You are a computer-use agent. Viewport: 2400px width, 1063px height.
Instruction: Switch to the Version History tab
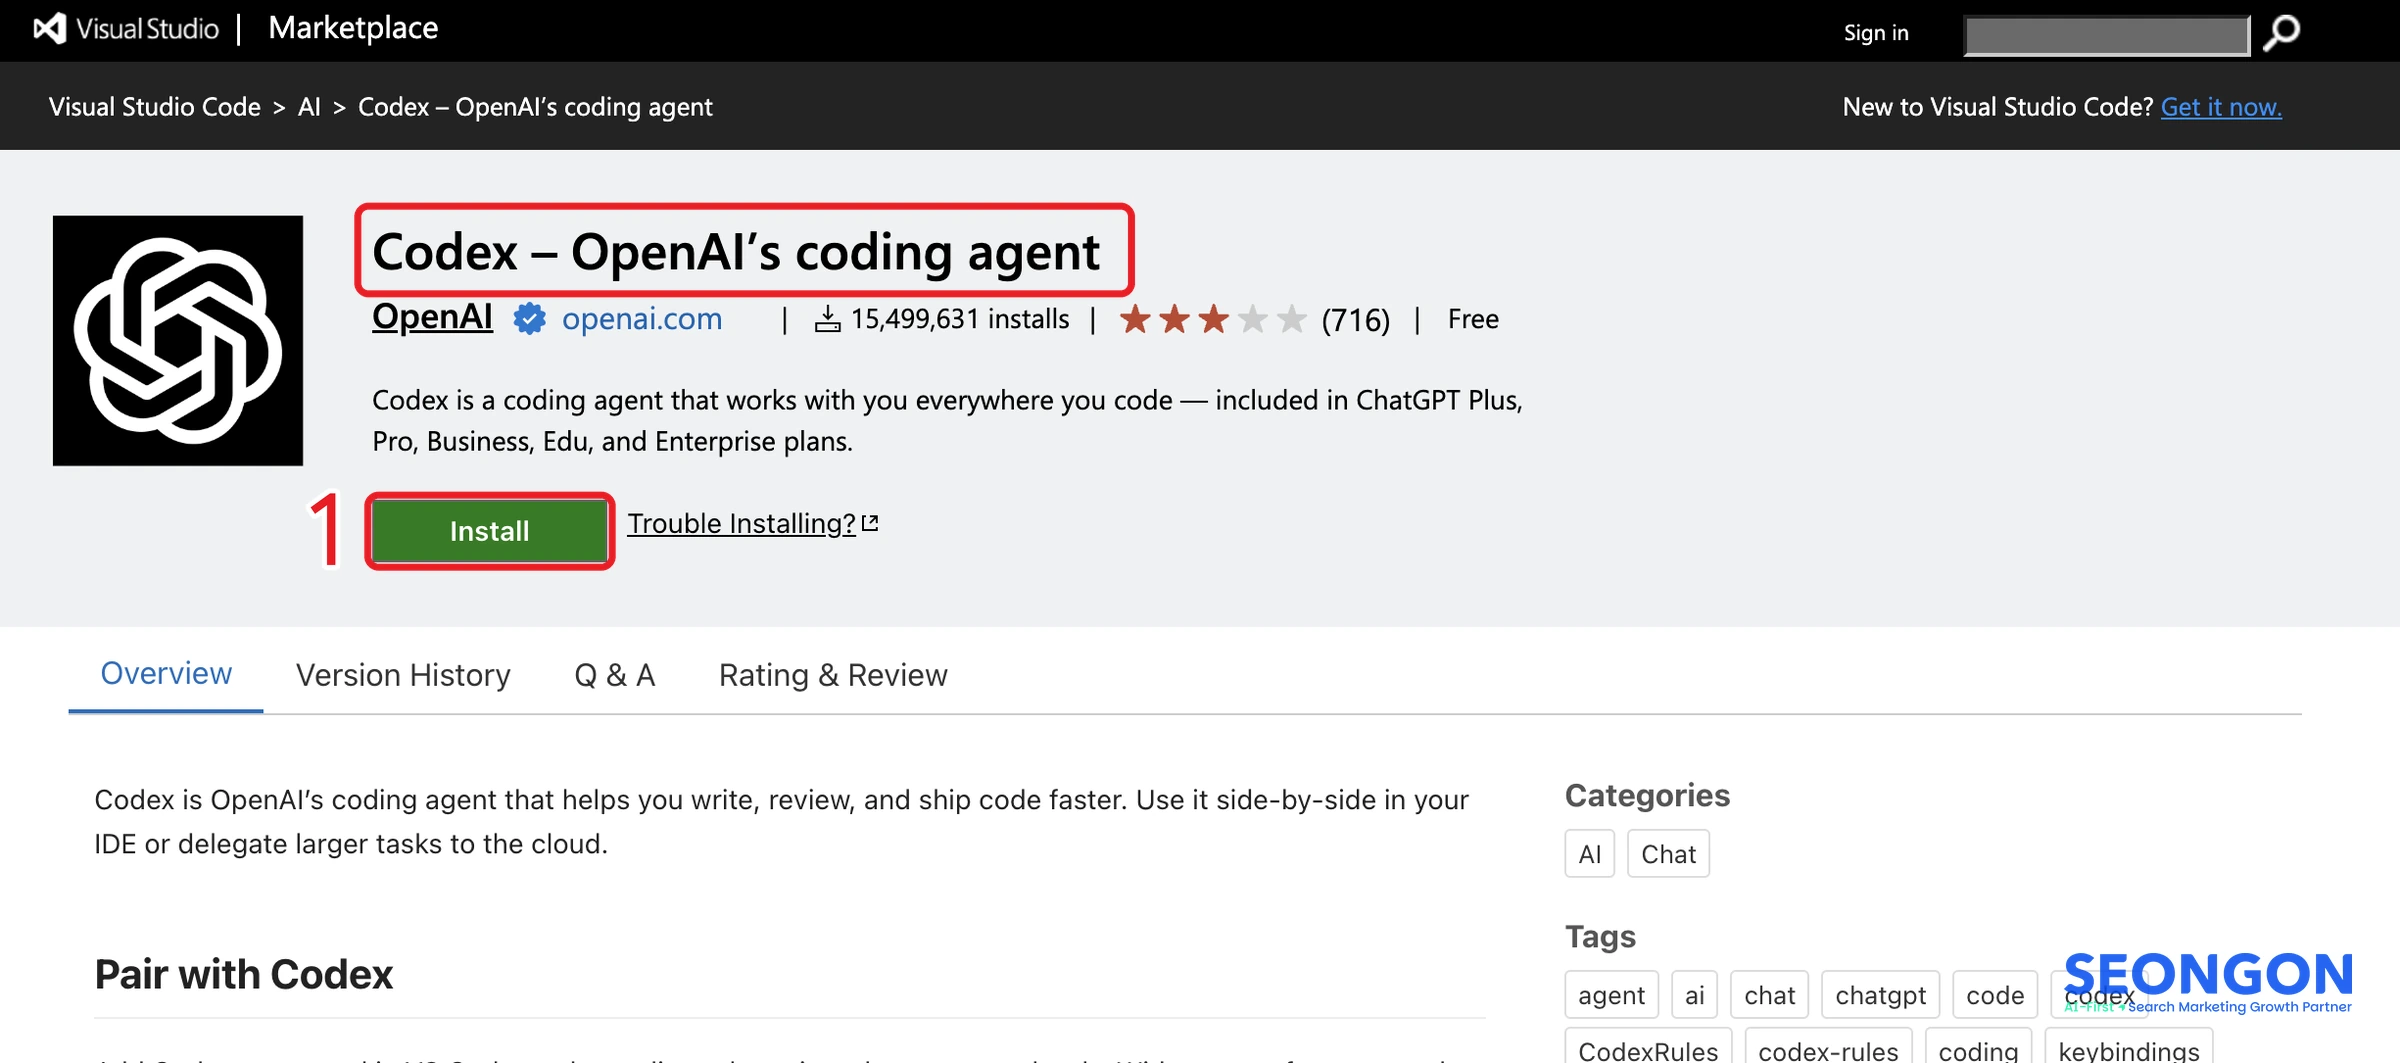click(403, 676)
